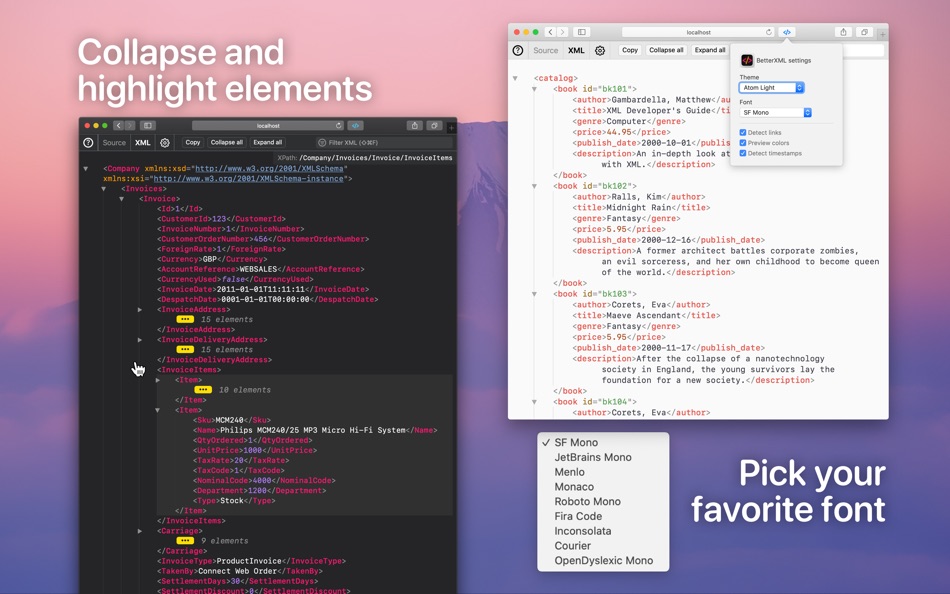This screenshot has height=594, width=950.
Task: Select Fira Code from font list
Action: 578,516
